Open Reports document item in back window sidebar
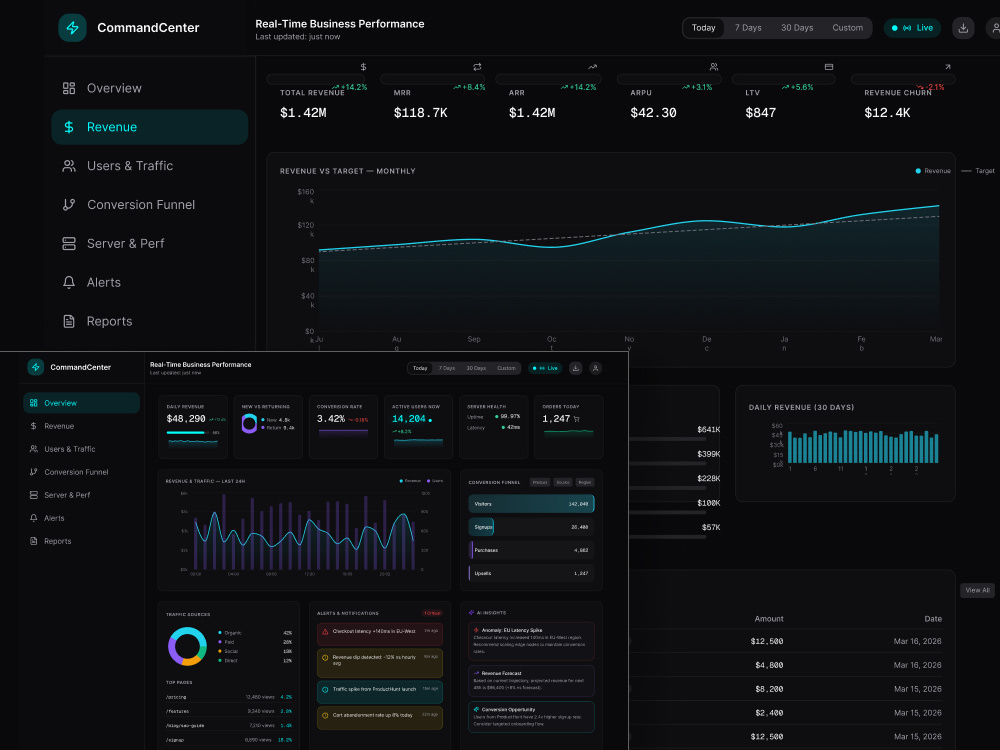This screenshot has width=1000, height=750. (149, 321)
